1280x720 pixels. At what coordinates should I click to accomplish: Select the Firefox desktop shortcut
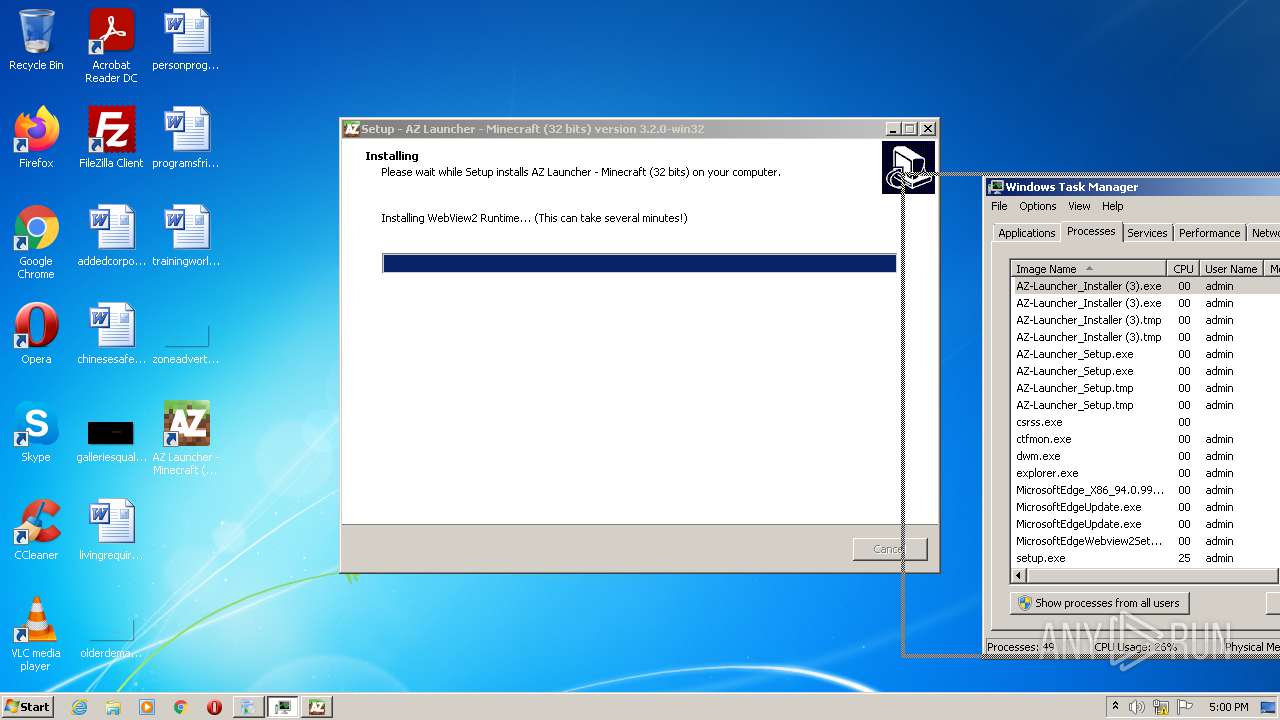(36, 138)
